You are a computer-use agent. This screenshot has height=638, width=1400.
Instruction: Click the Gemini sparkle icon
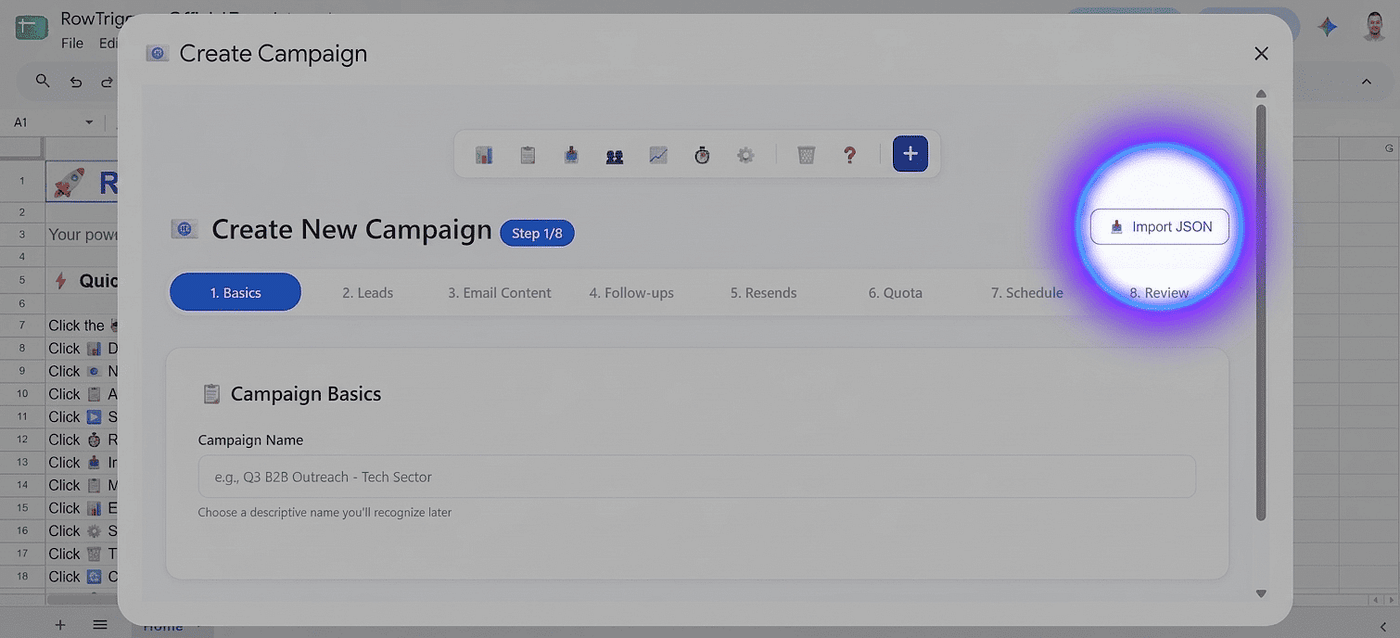click(x=1327, y=27)
